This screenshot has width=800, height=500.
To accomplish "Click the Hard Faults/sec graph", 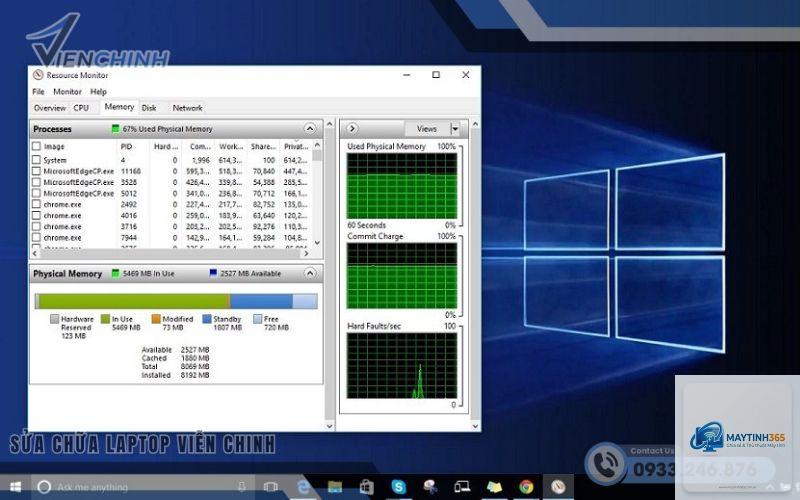I will pyautogui.click(x=402, y=365).
